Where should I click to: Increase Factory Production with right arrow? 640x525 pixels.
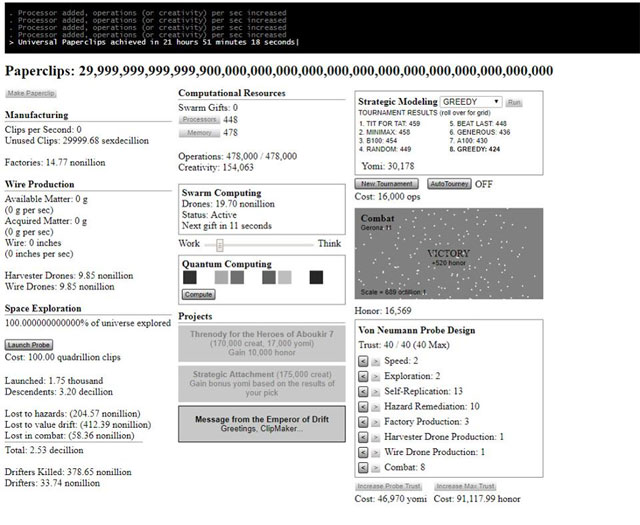(376, 422)
